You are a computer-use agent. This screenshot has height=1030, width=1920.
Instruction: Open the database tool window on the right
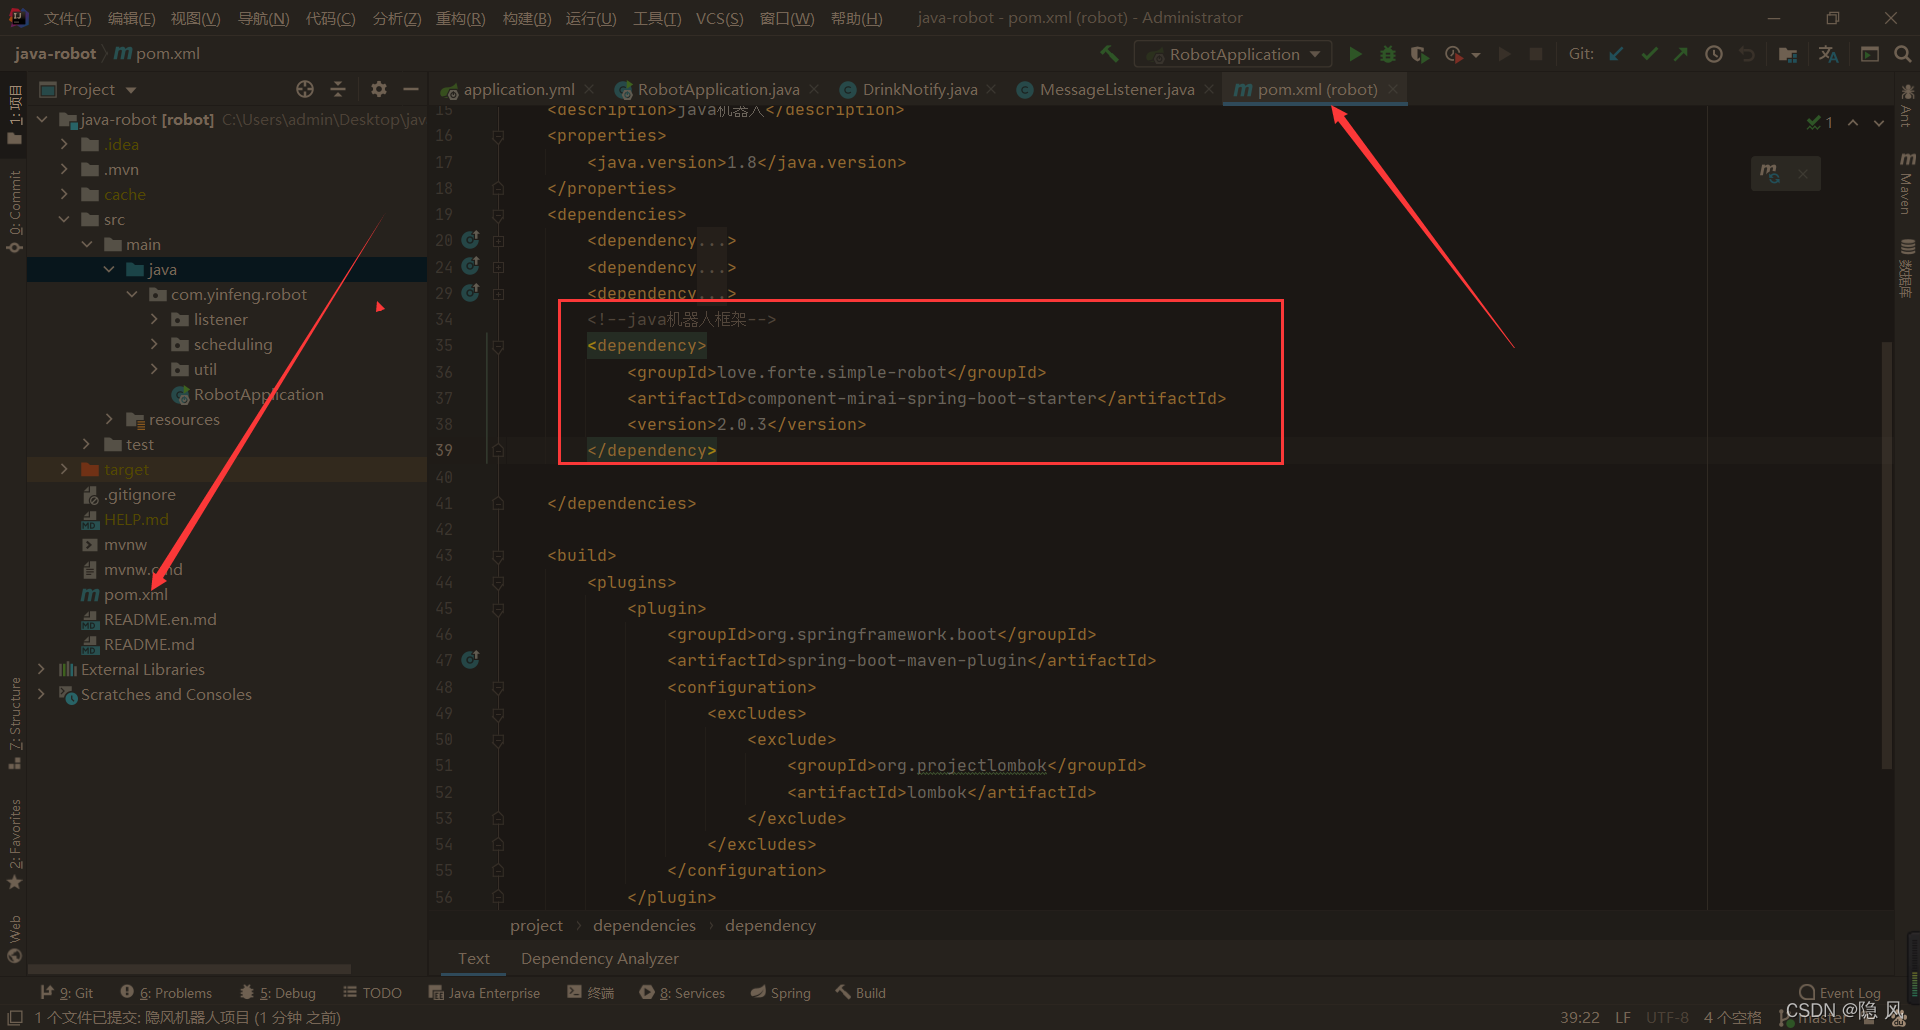click(1907, 268)
